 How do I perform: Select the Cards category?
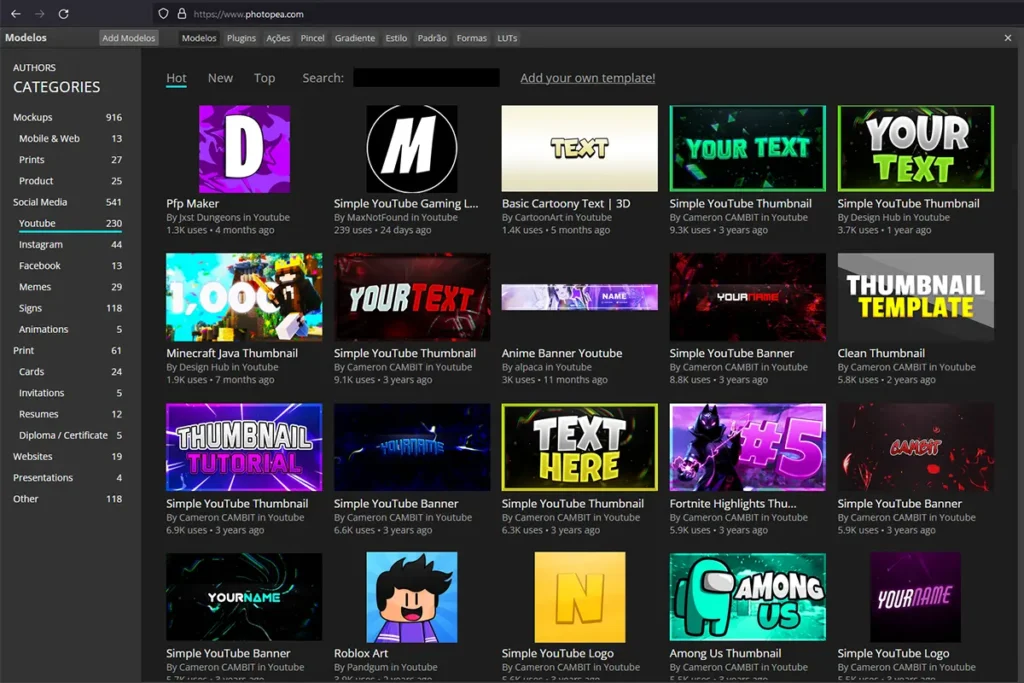pos(70,372)
